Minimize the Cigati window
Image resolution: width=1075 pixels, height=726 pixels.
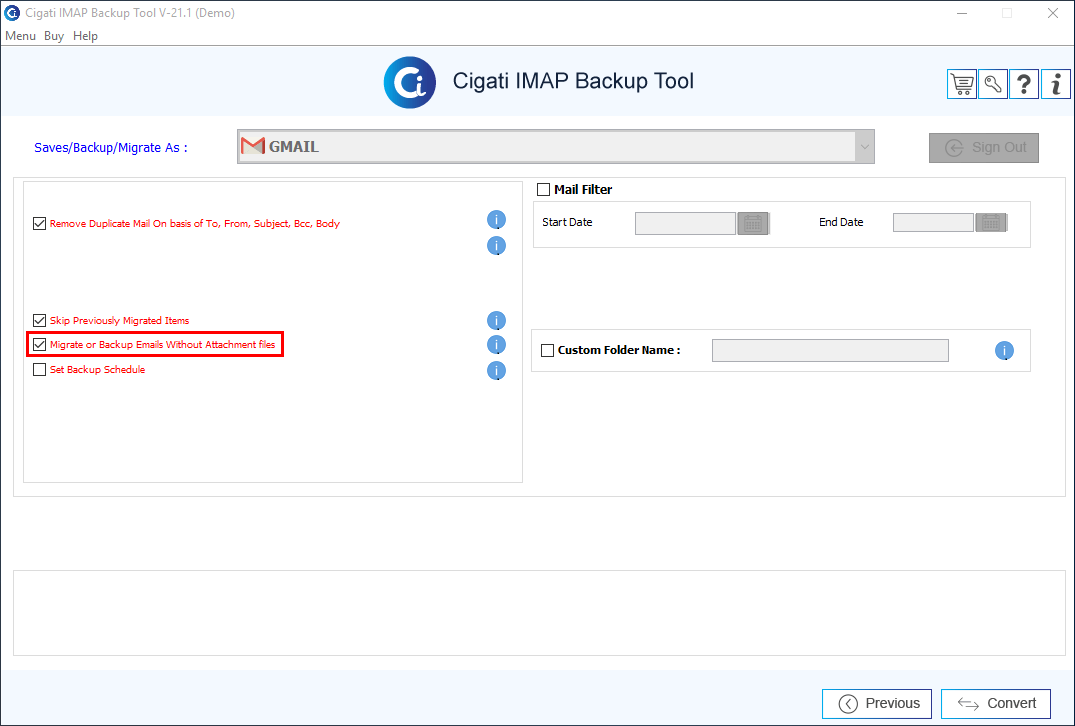pyautogui.click(x=962, y=13)
